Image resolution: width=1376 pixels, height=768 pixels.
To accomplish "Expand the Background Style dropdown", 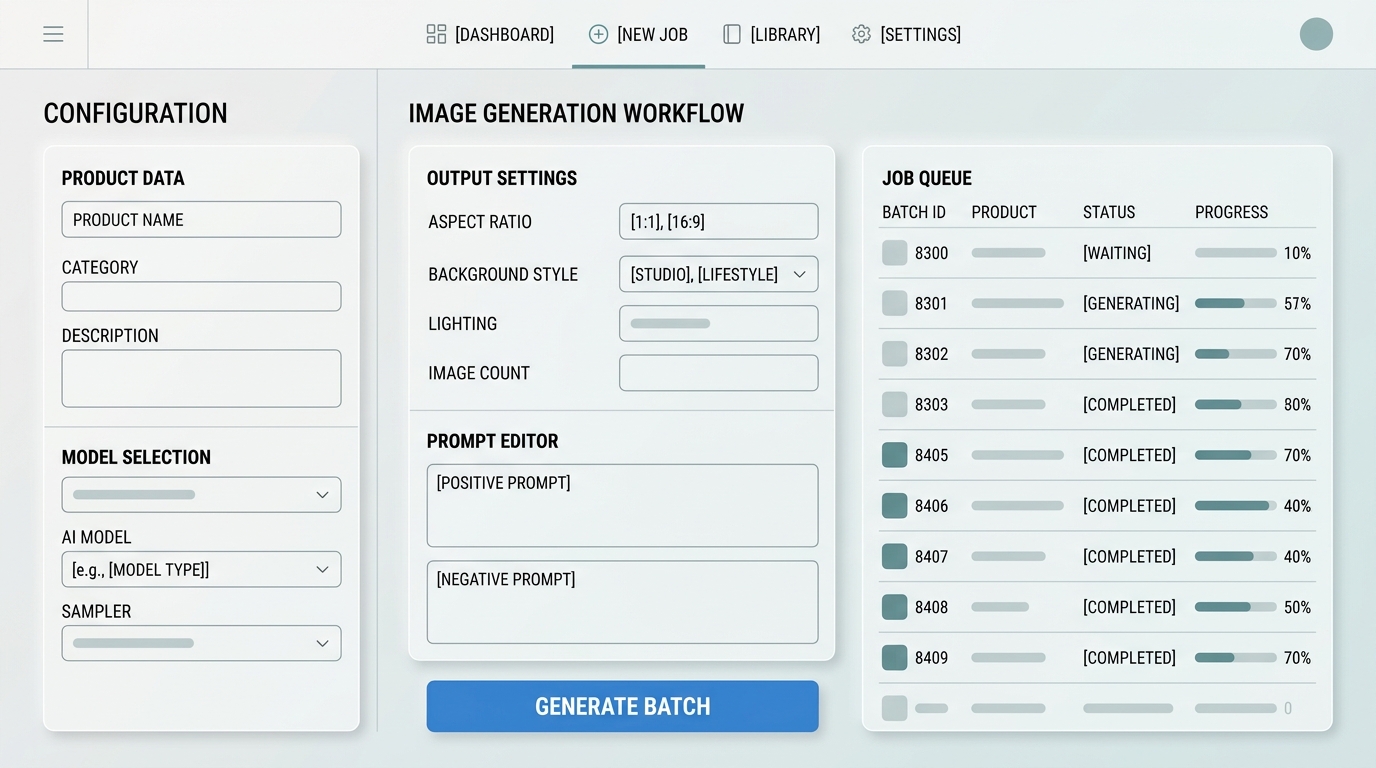I will click(718, 274).
